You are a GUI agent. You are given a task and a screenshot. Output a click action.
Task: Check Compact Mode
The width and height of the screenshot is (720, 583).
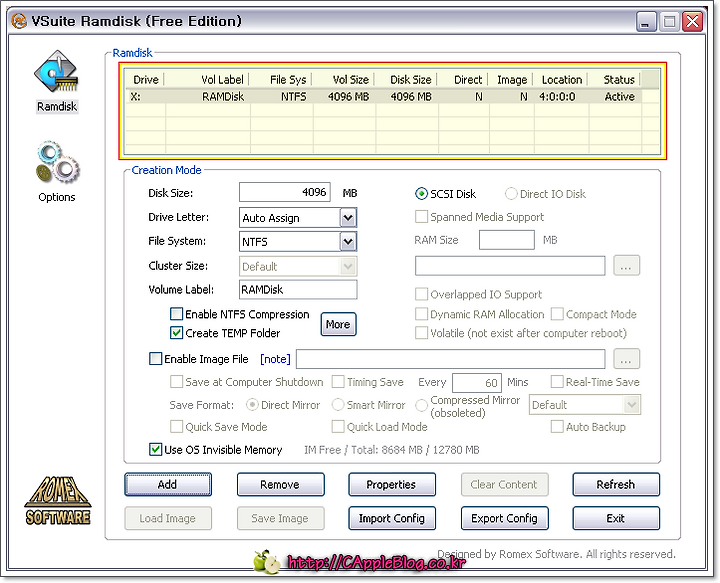coord(557,314)
